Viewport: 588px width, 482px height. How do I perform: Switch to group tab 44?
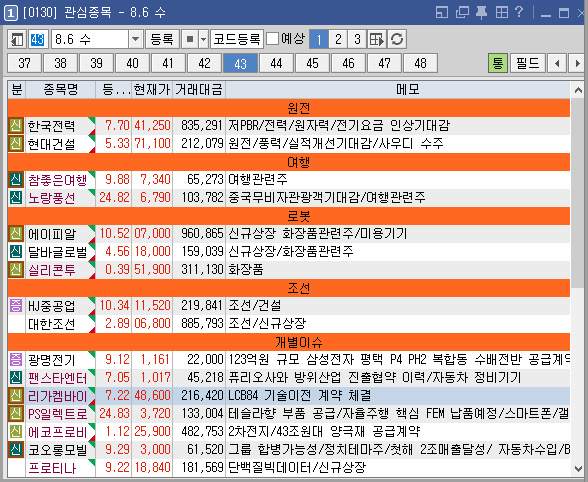276,63
